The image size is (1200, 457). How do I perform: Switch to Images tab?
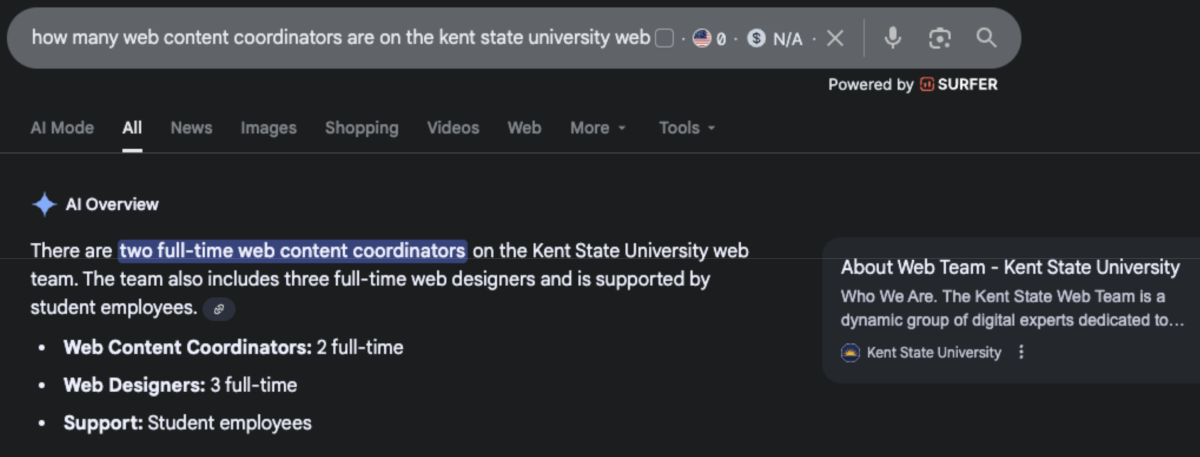click(268, 128)
